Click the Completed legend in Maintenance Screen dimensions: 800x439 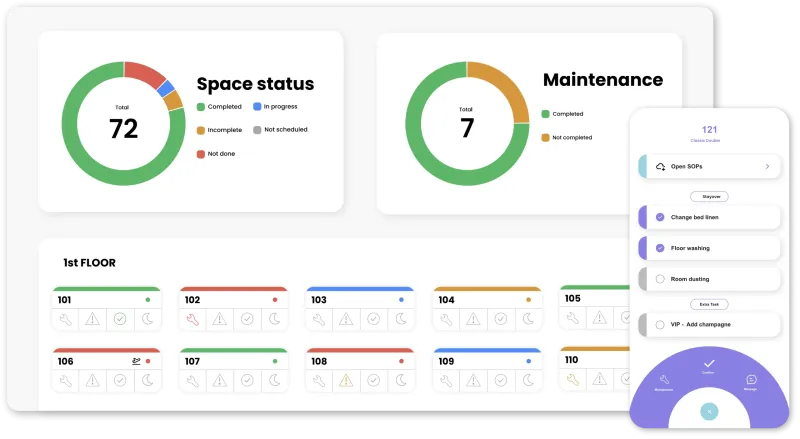(562, 114)
